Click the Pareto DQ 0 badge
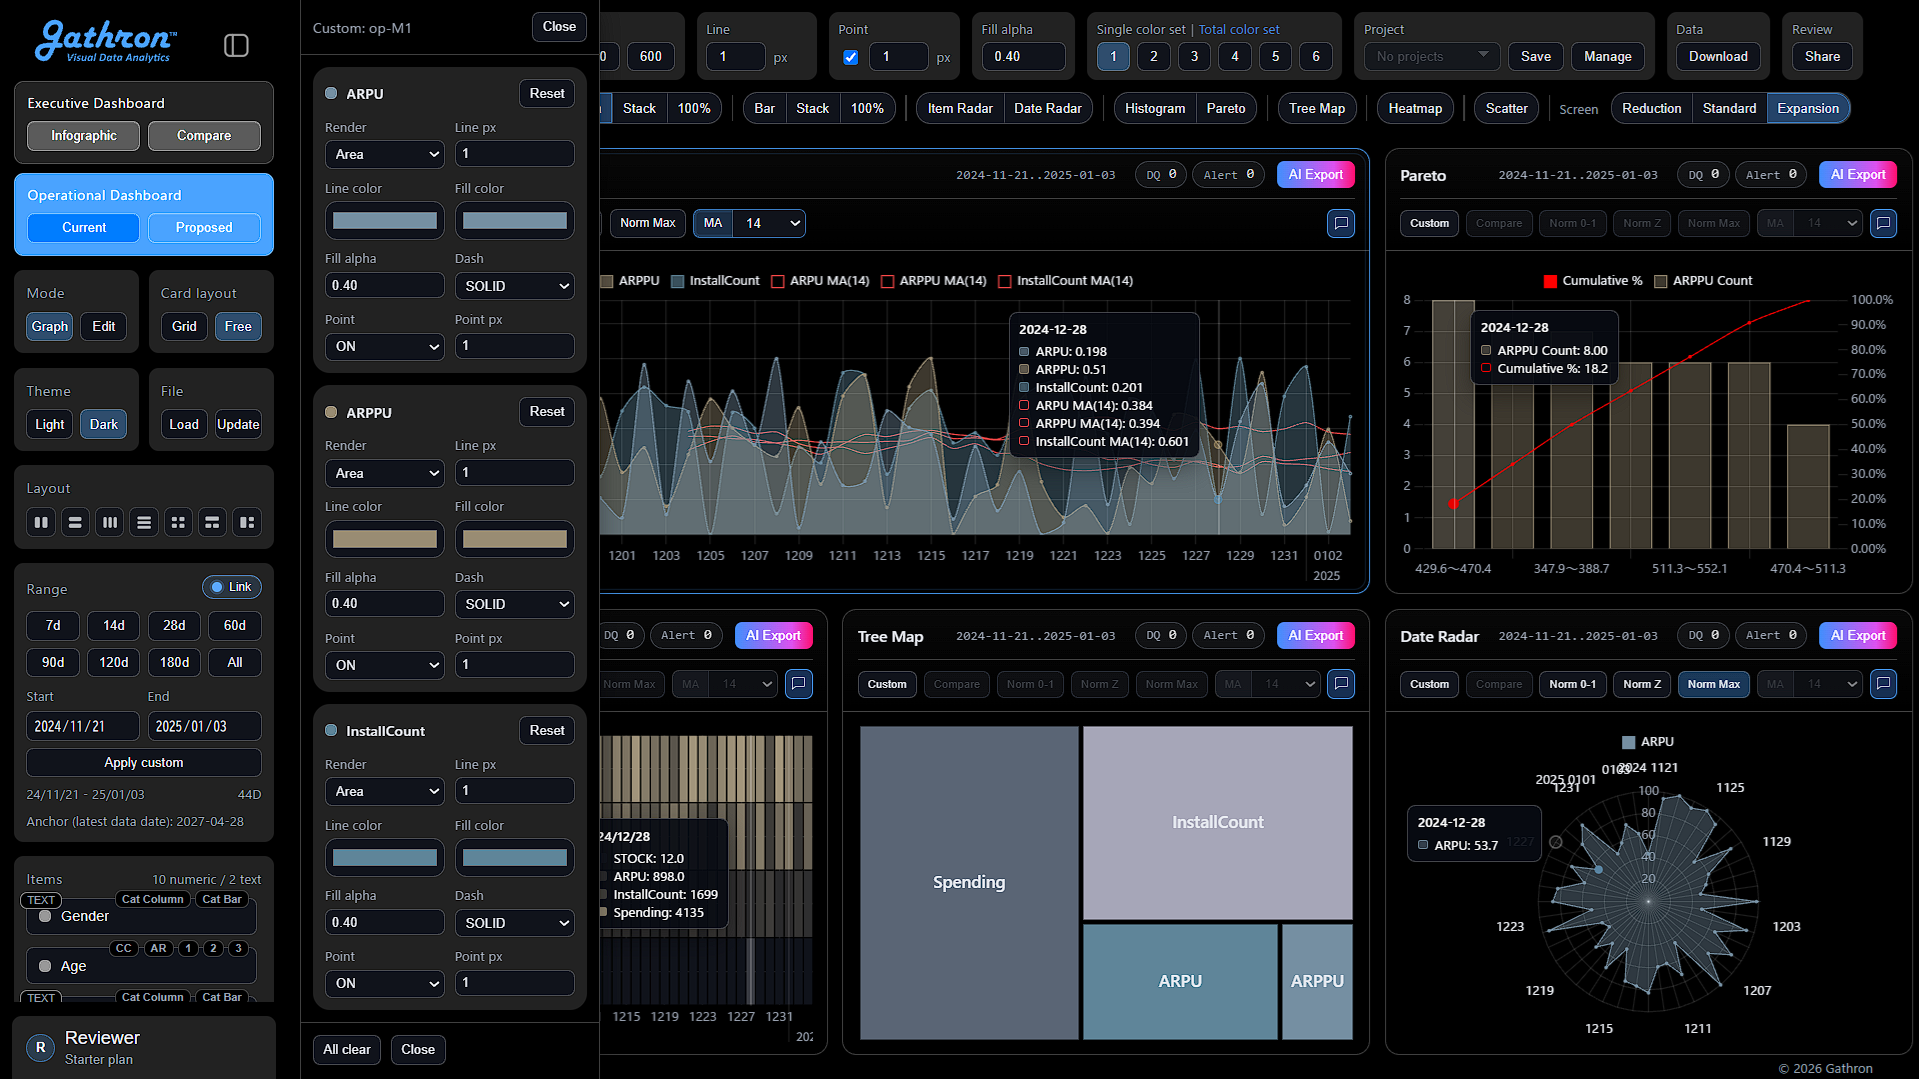 tap(1703, 174)
